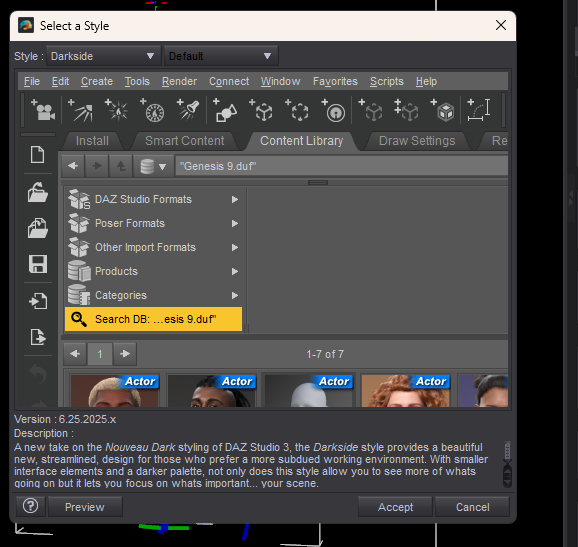This screenshot has height=547, width=578.
Task: Open the Favorites menu
Action: tap(335, 81)
